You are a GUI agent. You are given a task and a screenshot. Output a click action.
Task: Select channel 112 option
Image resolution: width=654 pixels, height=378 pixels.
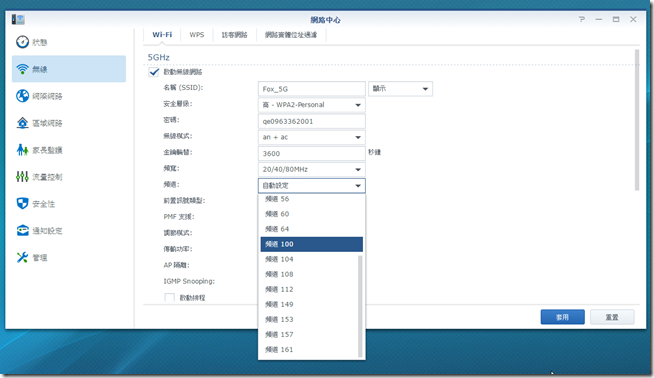pyautogui.click(x=309, y=289)
